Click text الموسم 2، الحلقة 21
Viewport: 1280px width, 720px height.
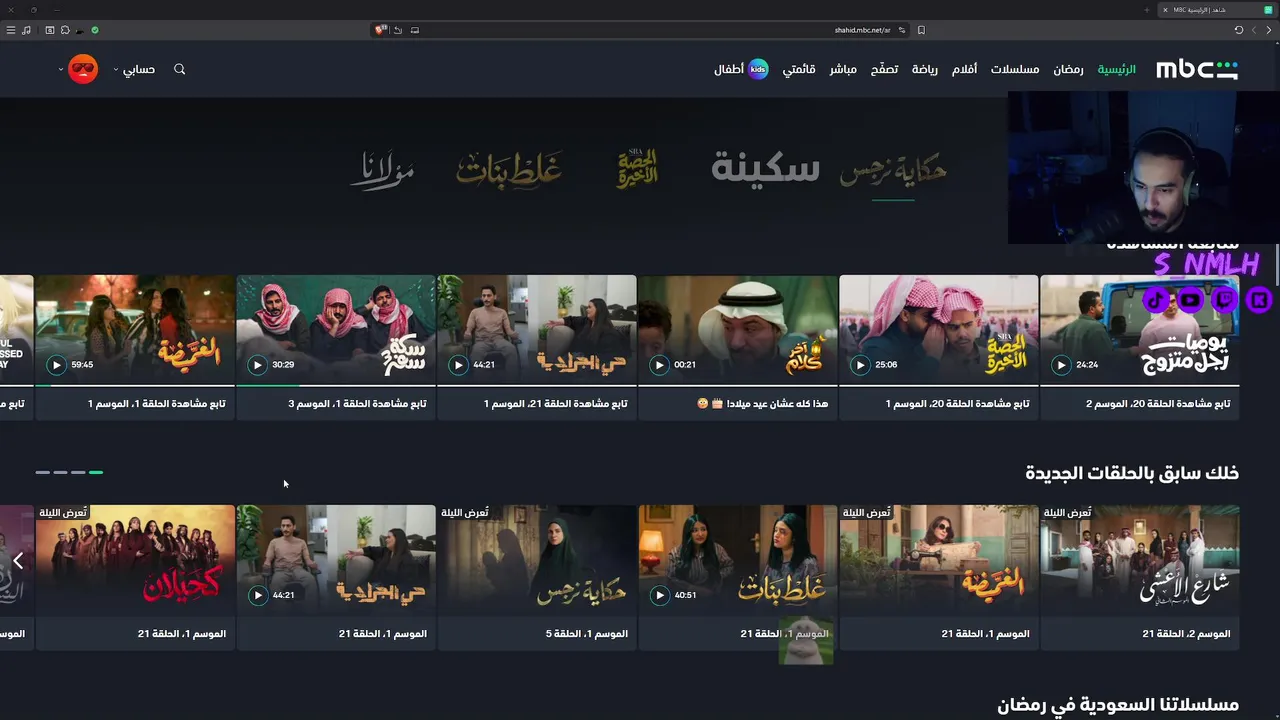[x=1186, y=634]
